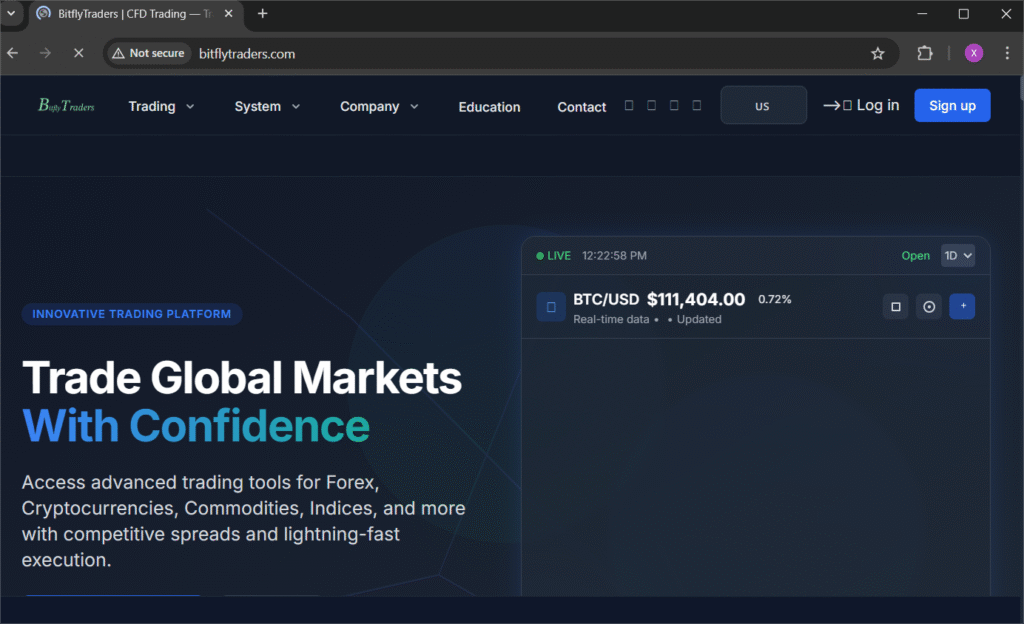Select the BTC/USD symbol icon in the widget
1024x624 pixels.
click(x=551, y=306)
